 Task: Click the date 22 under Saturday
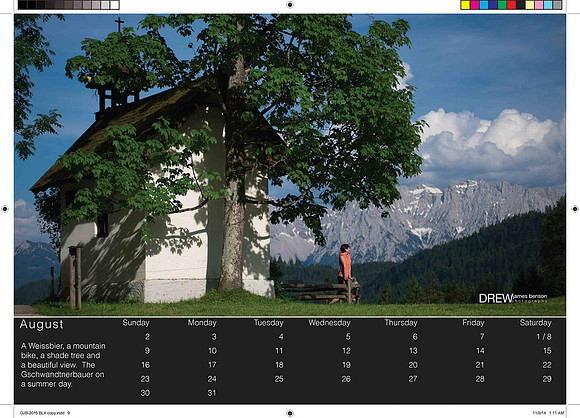547,365
